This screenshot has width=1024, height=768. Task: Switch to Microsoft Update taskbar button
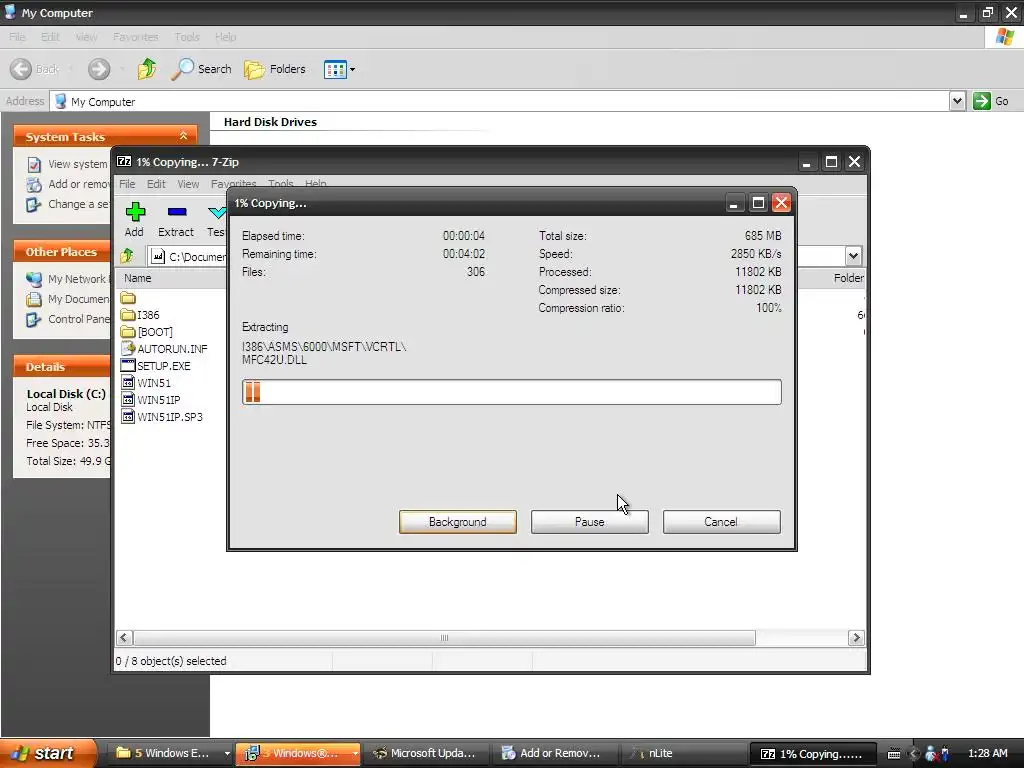(x=425, y=753)
